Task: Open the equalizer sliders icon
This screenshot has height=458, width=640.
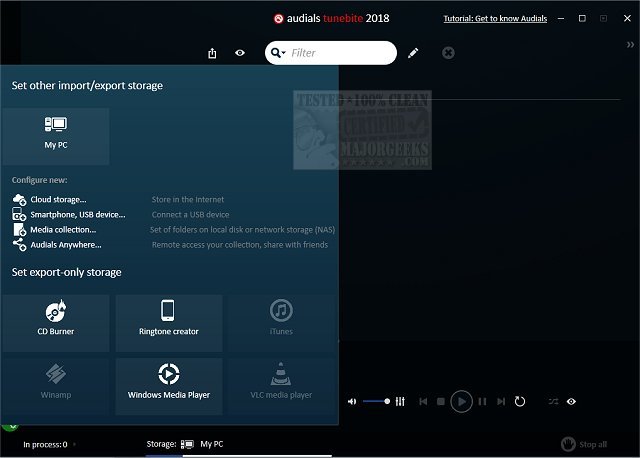Action: [400, 402]
